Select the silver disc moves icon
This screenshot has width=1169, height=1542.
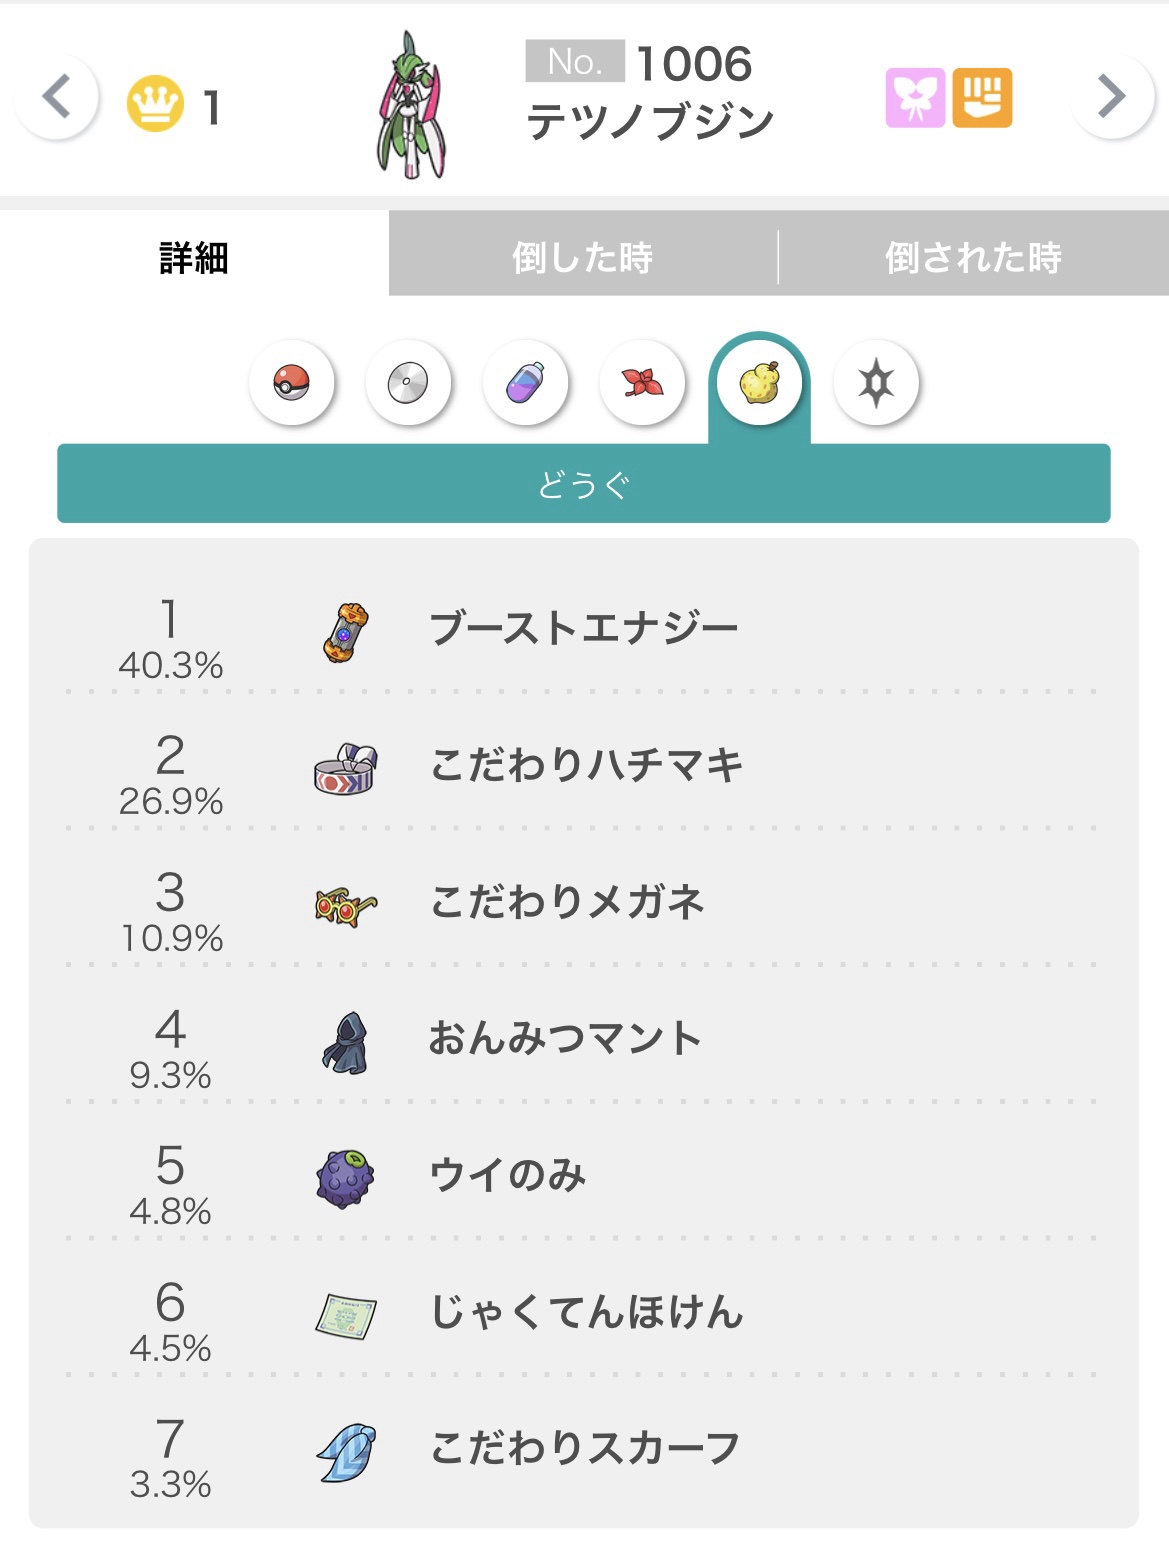[408, 383]
